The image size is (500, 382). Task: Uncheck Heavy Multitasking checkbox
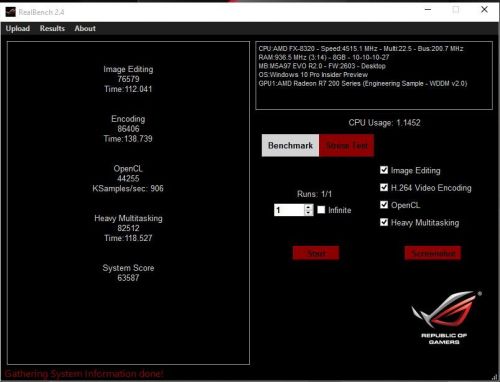(384, 222)
